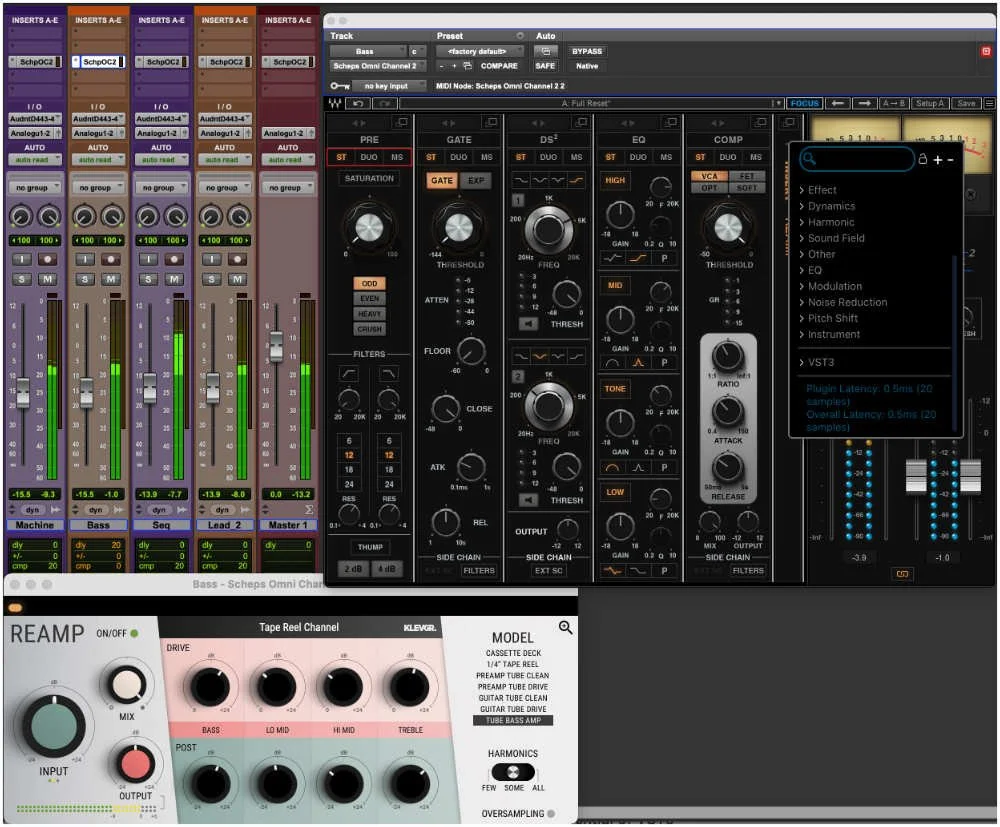Toggle input monitoring on Lead_2 track
This screenshot has width=1000, height=827.
[212, 260]
